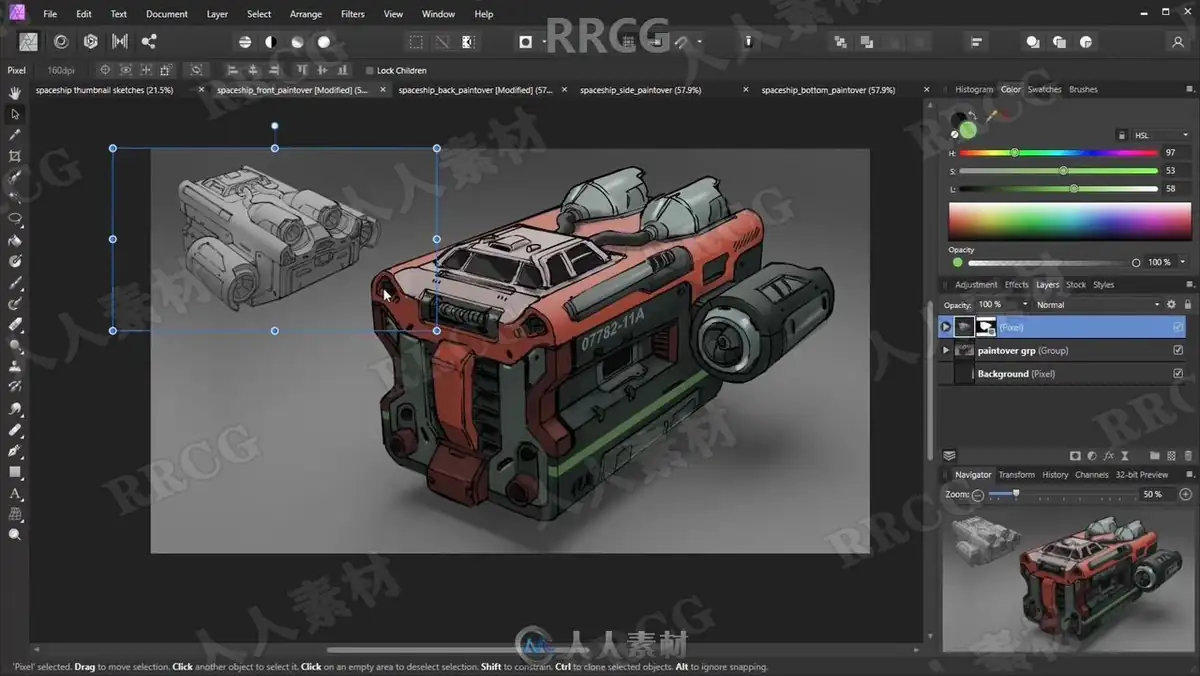The height and width of the screenshot is (676, 1200).
Task: Click the Invert Selection icon
Action: pos(468,42)
